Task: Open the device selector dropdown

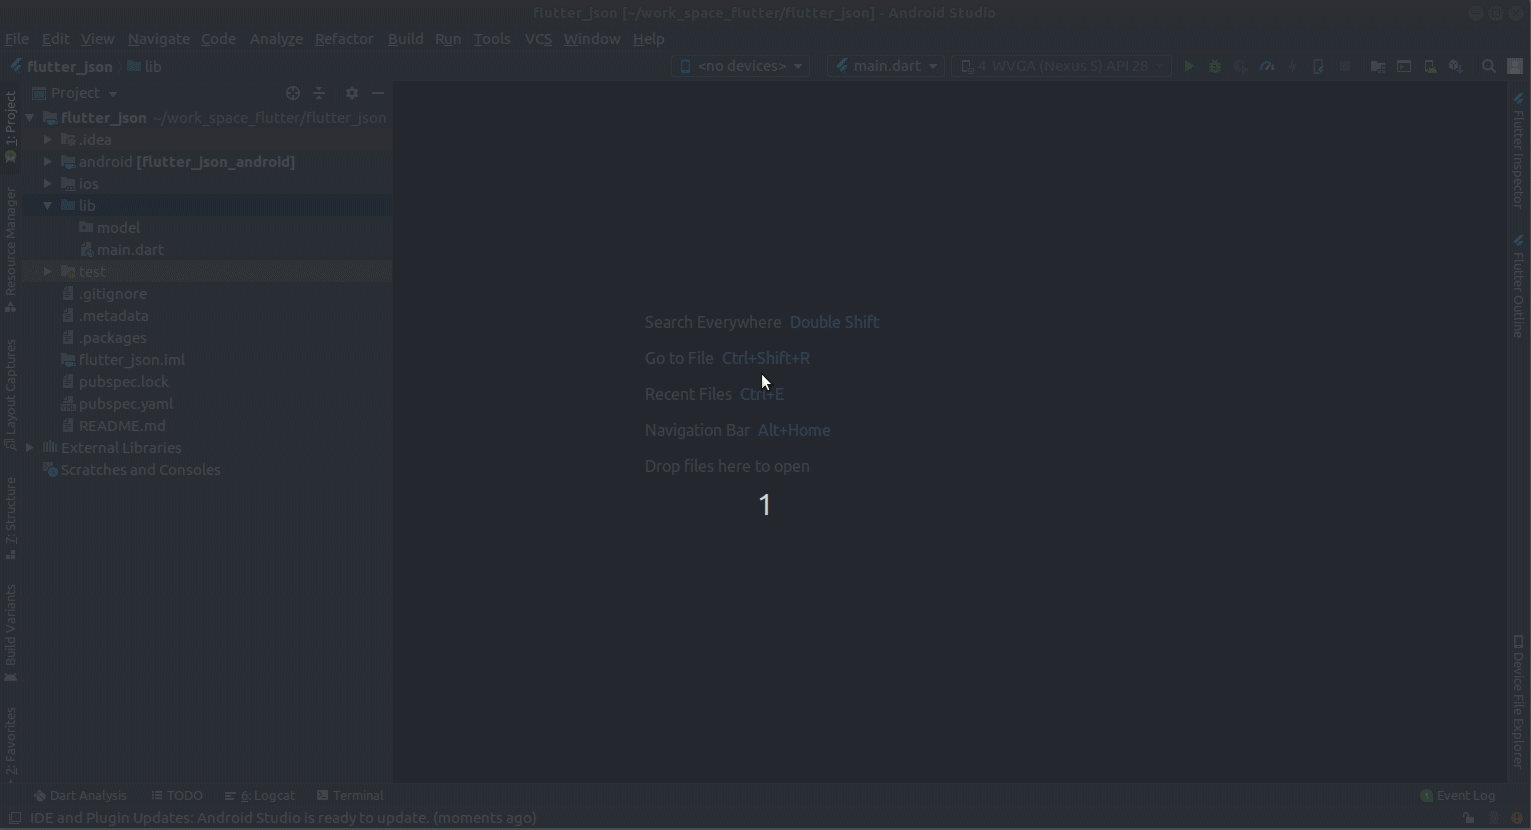Action: pyautogui.click(x=741, y=66)
